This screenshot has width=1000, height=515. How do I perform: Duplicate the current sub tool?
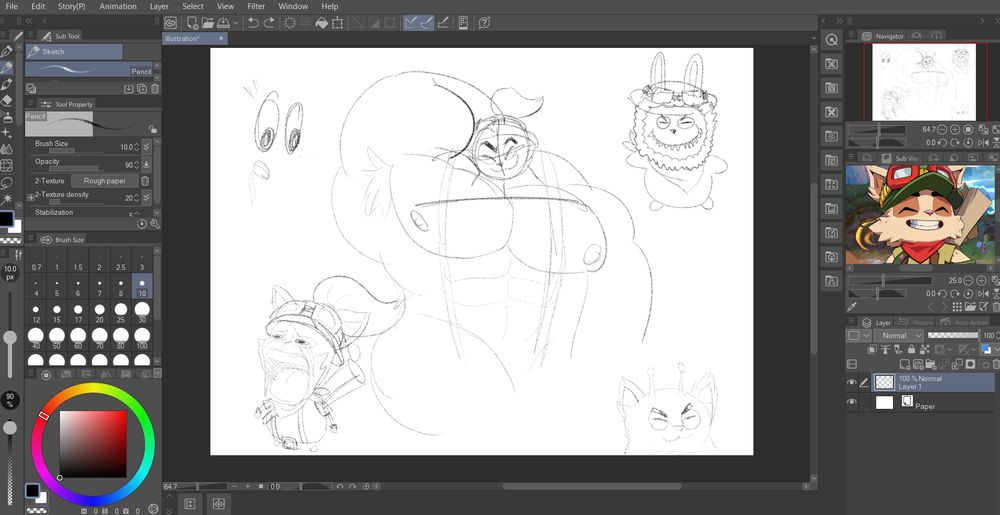tap(142, 89)
